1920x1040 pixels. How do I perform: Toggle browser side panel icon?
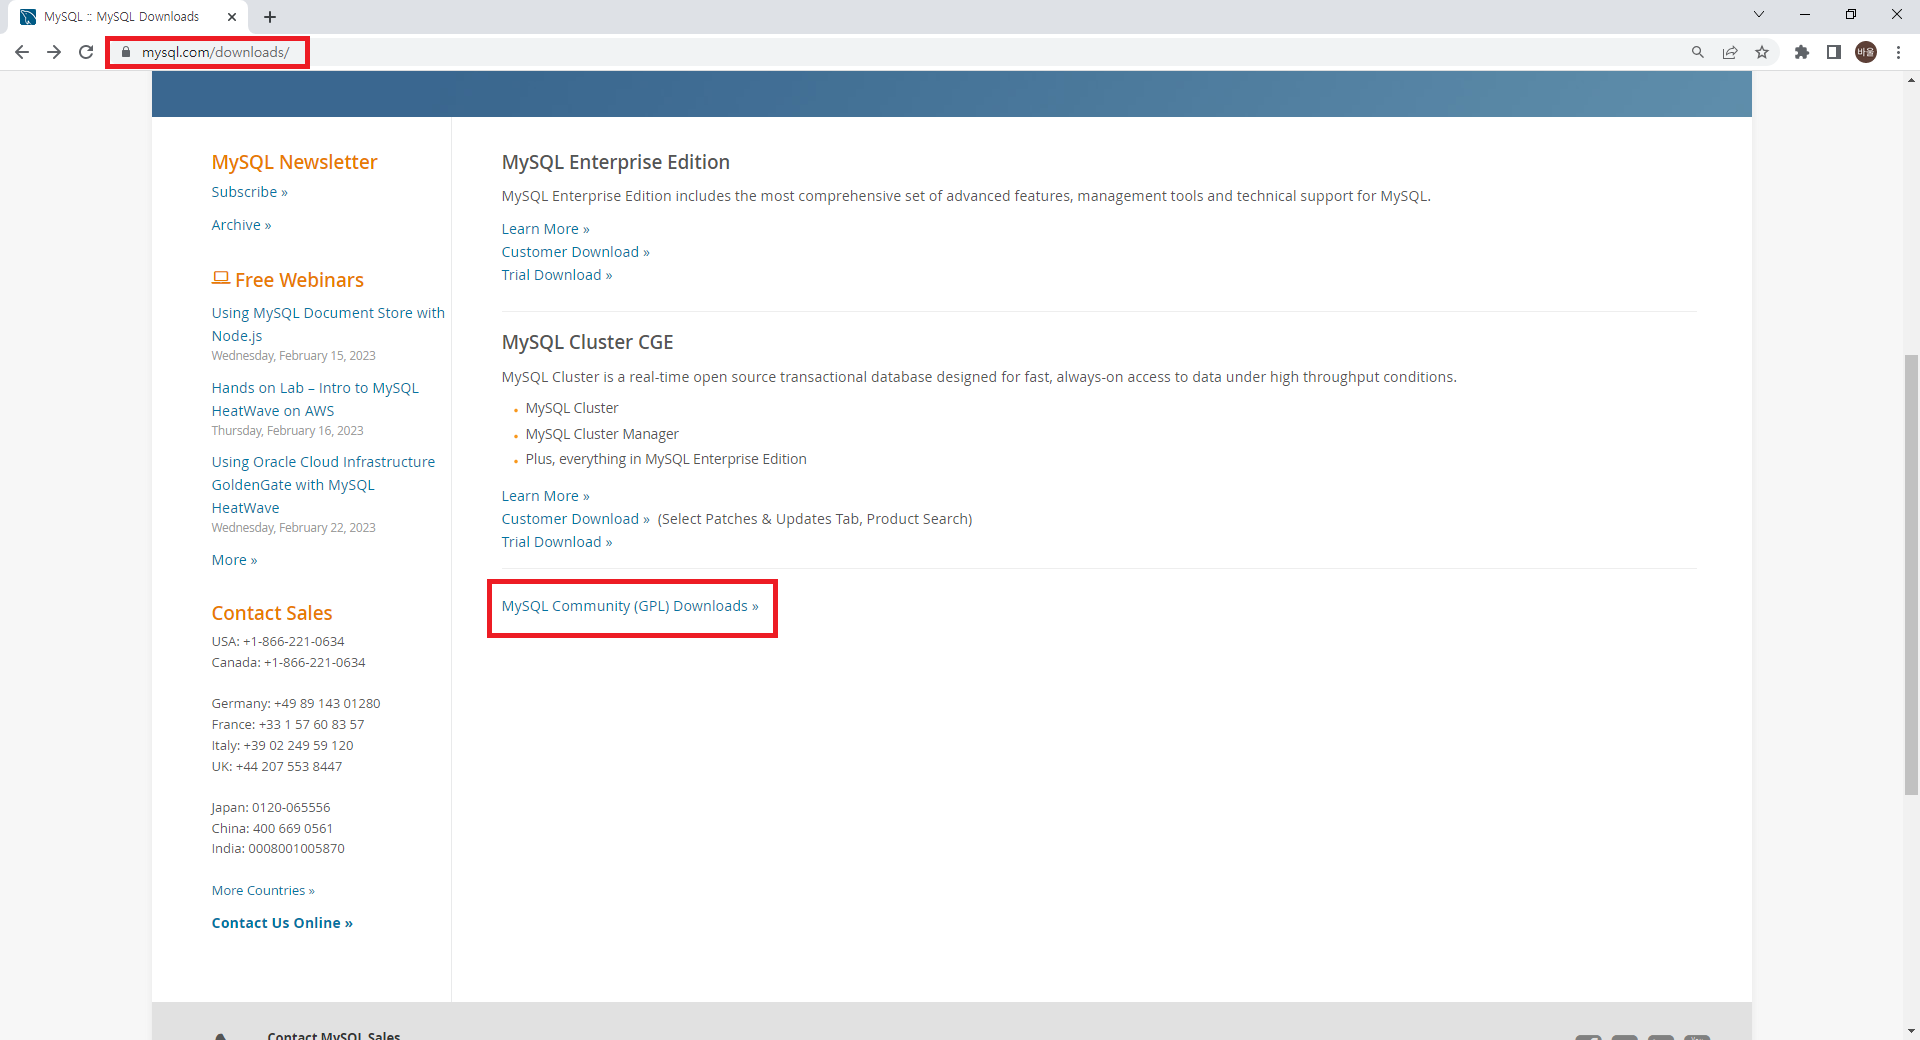pyautogui.click(x=1834, y=52)
